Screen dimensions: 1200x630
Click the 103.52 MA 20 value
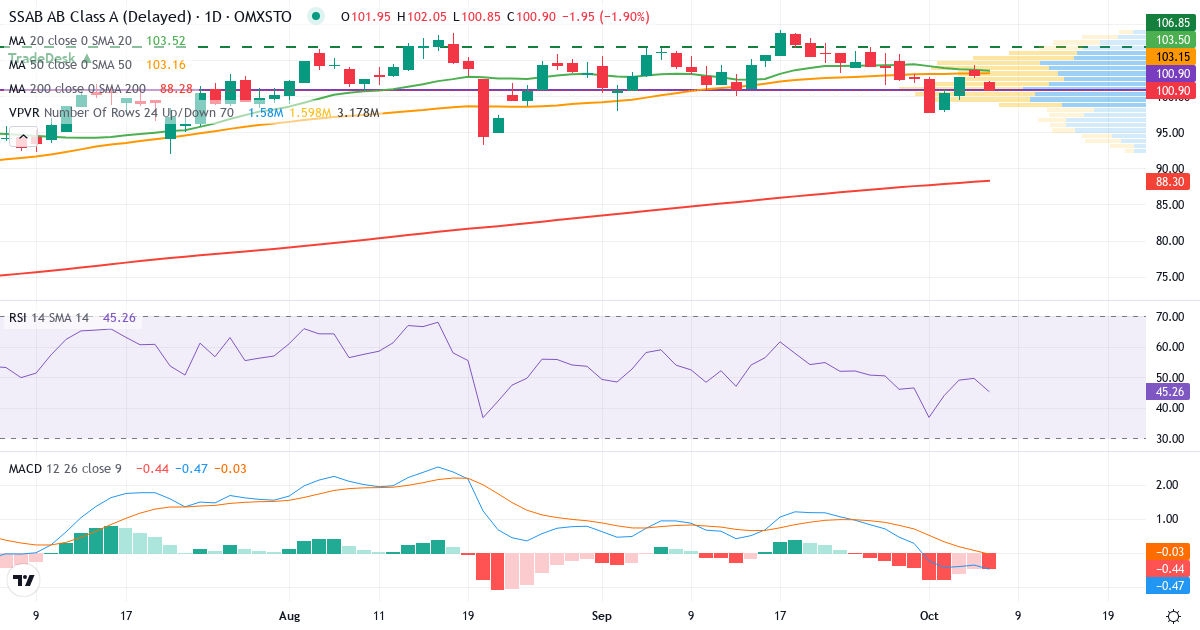click(x=165, y=40)
